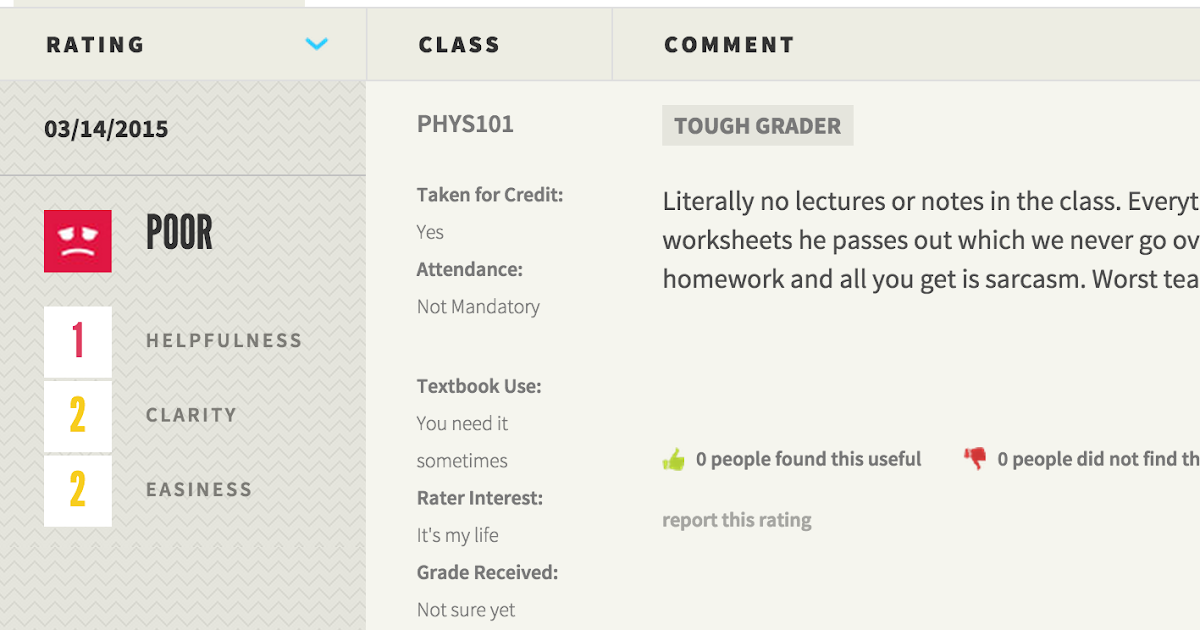Screen dimensions: 1200x630
Task: Click the RATING column header
Action: coord(96,45)
